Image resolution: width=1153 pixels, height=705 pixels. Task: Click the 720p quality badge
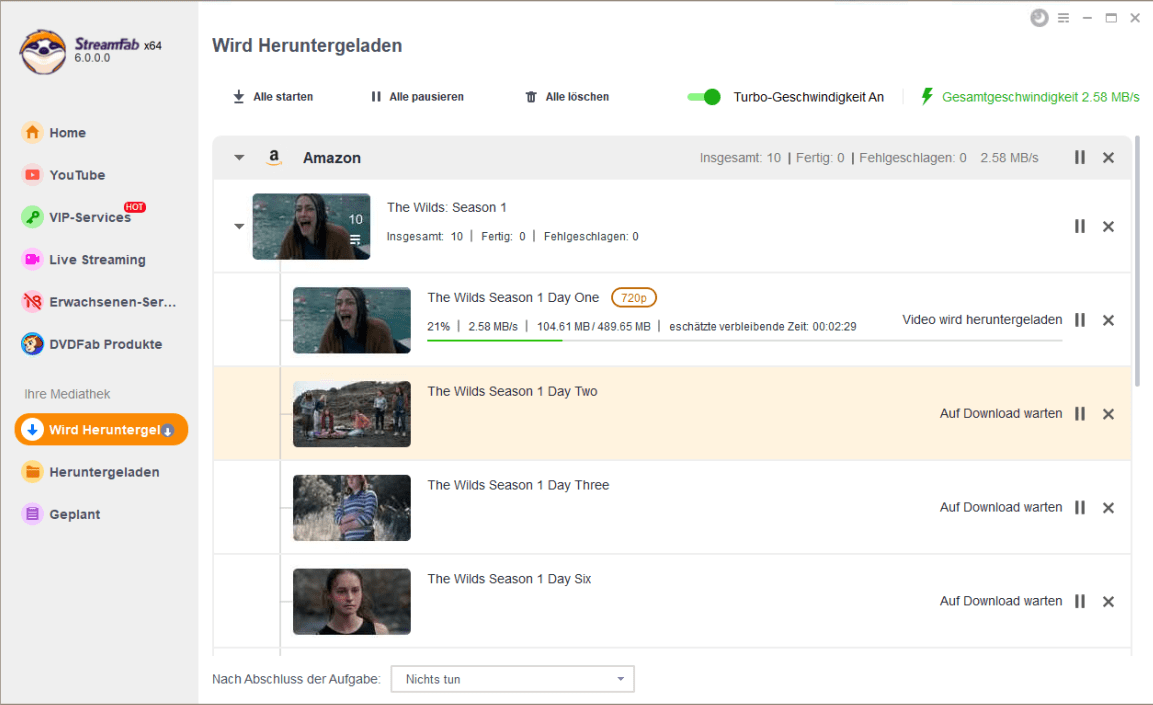(634, 298)
